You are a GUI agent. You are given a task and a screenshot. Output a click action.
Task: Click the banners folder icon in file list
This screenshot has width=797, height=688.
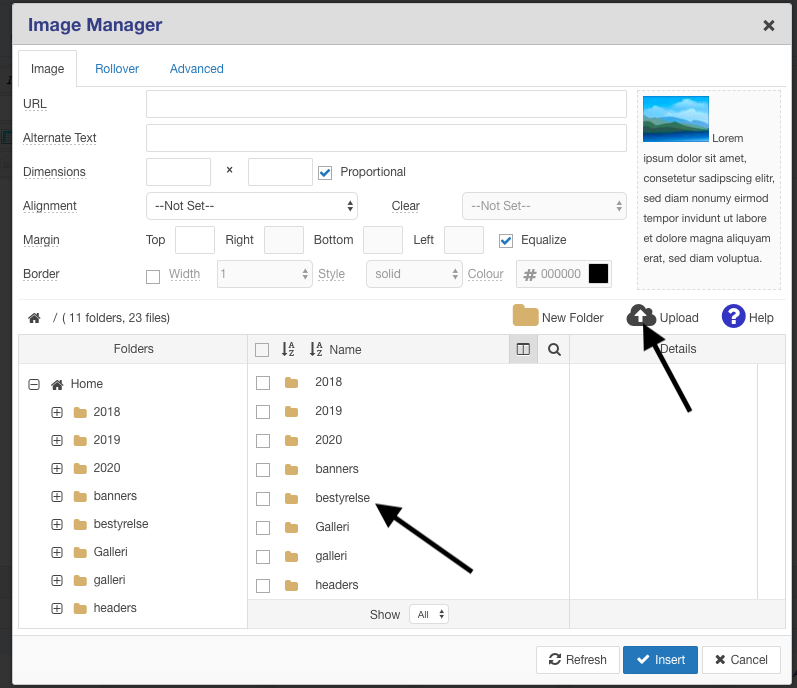[292, 469]
